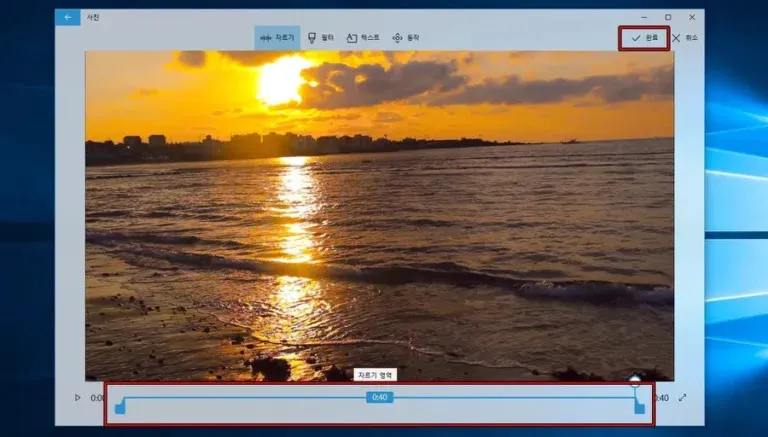The height and width of the screenshot is (437, 768).
Task: Click the left trim start handle
Action: tap(120, 407)
